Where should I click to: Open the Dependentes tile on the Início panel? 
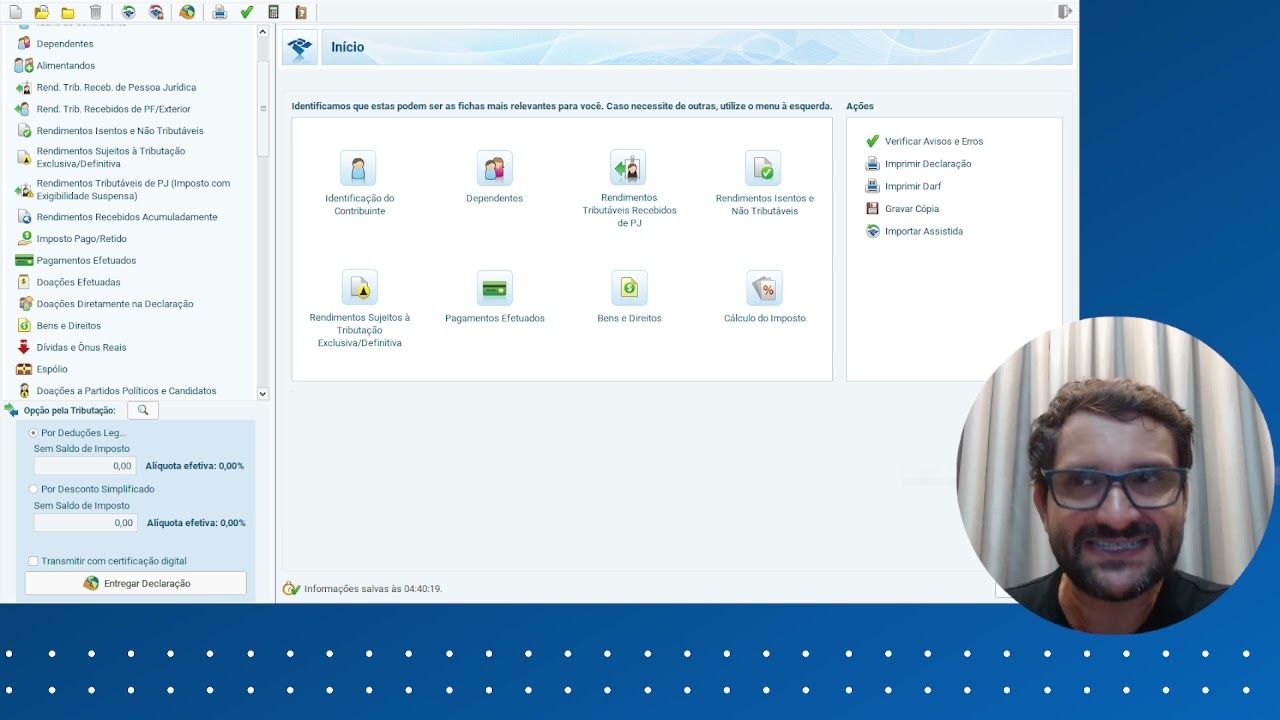click(494, 178)
